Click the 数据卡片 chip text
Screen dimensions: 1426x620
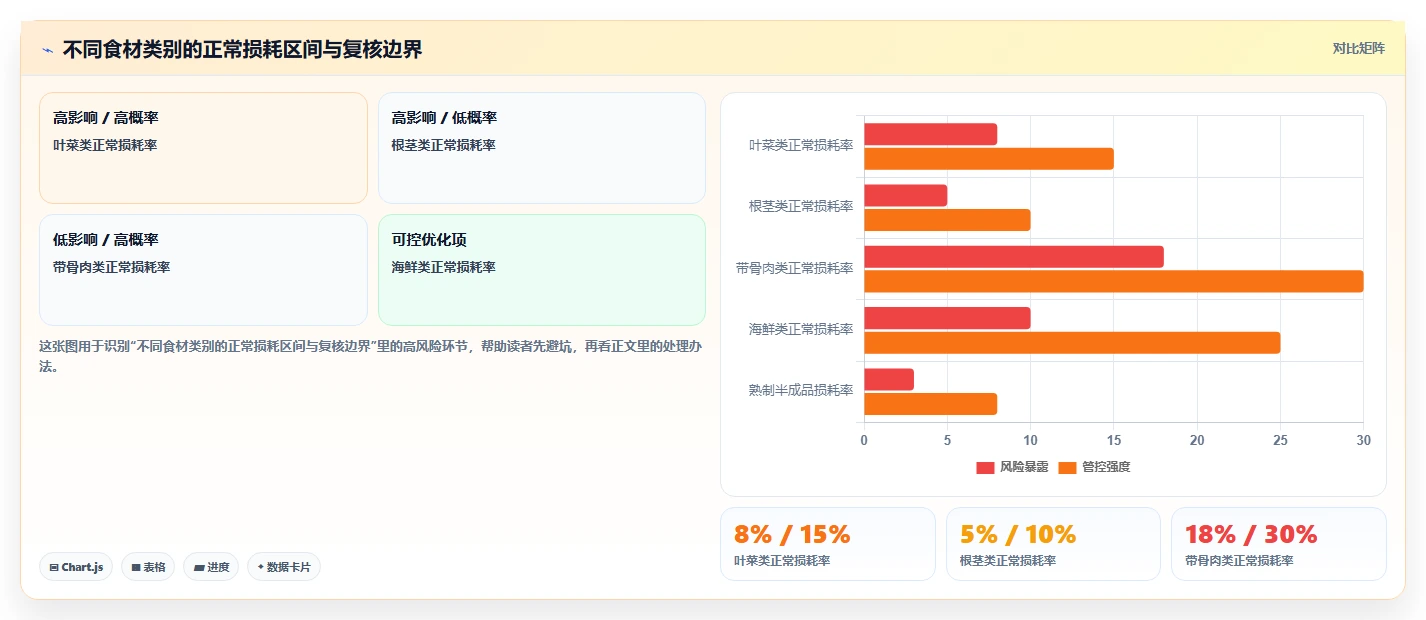pyautogui.click(x=289, y=567)
